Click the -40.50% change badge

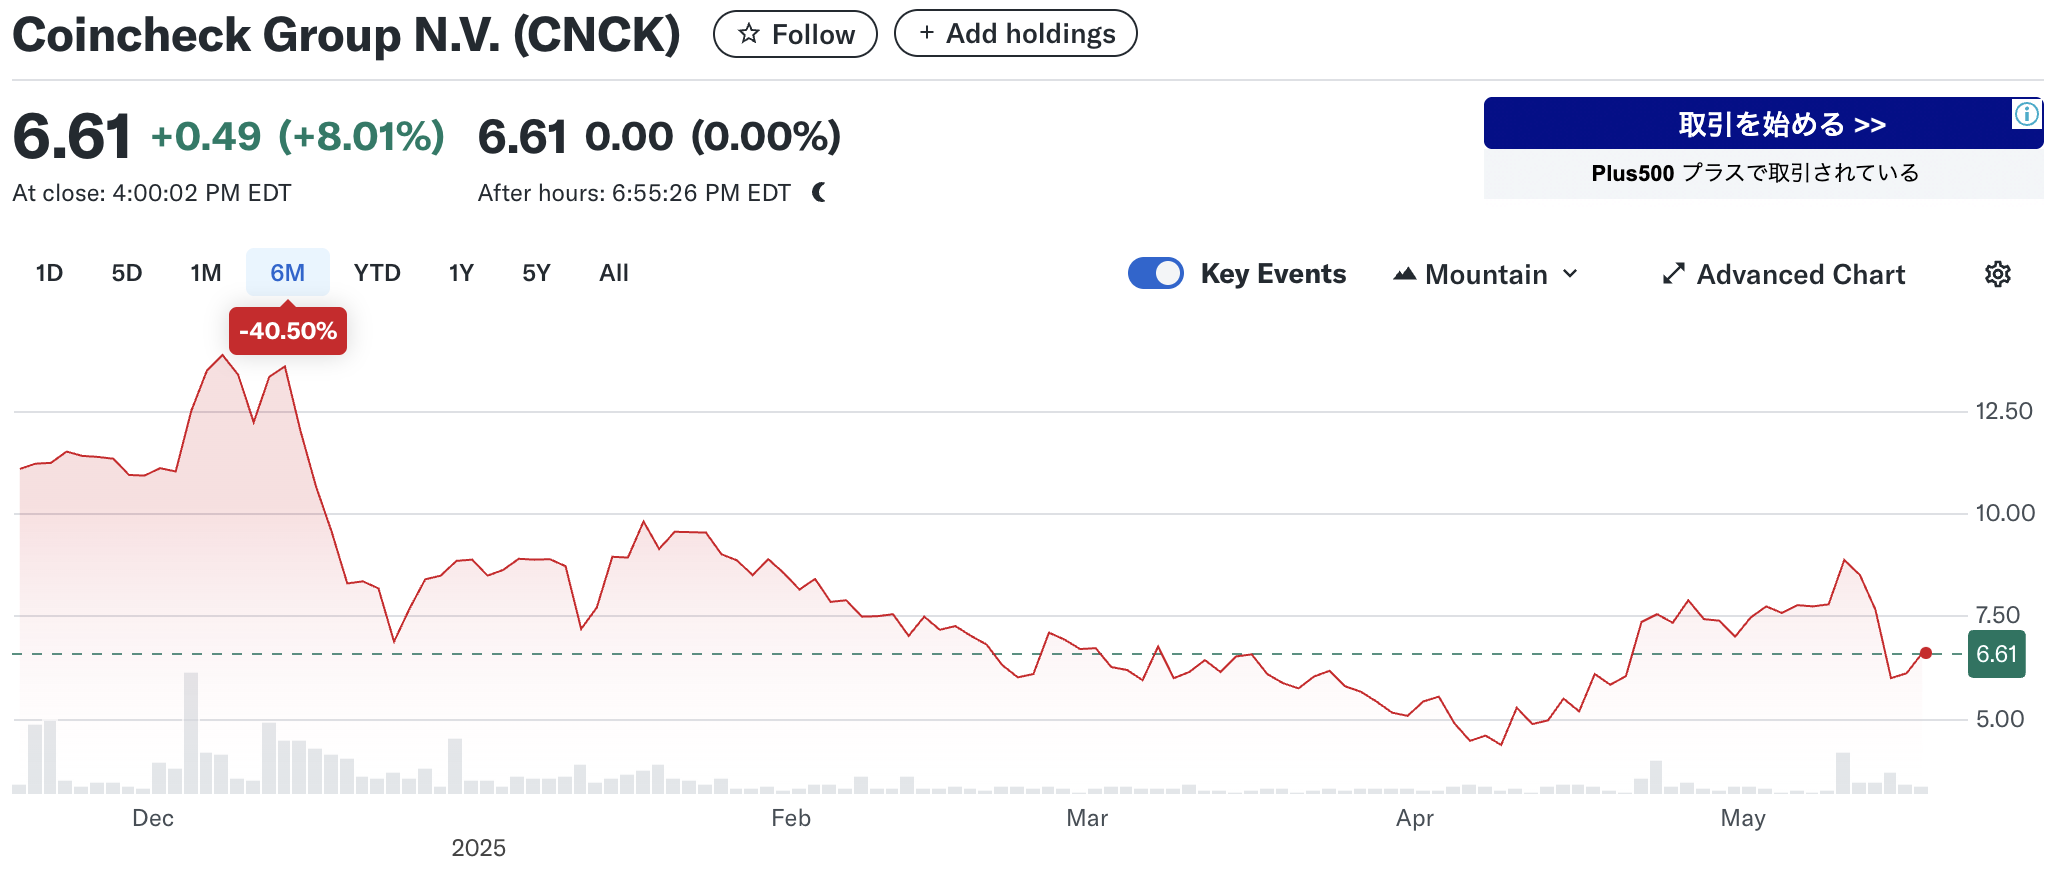(x=288, y=331)
